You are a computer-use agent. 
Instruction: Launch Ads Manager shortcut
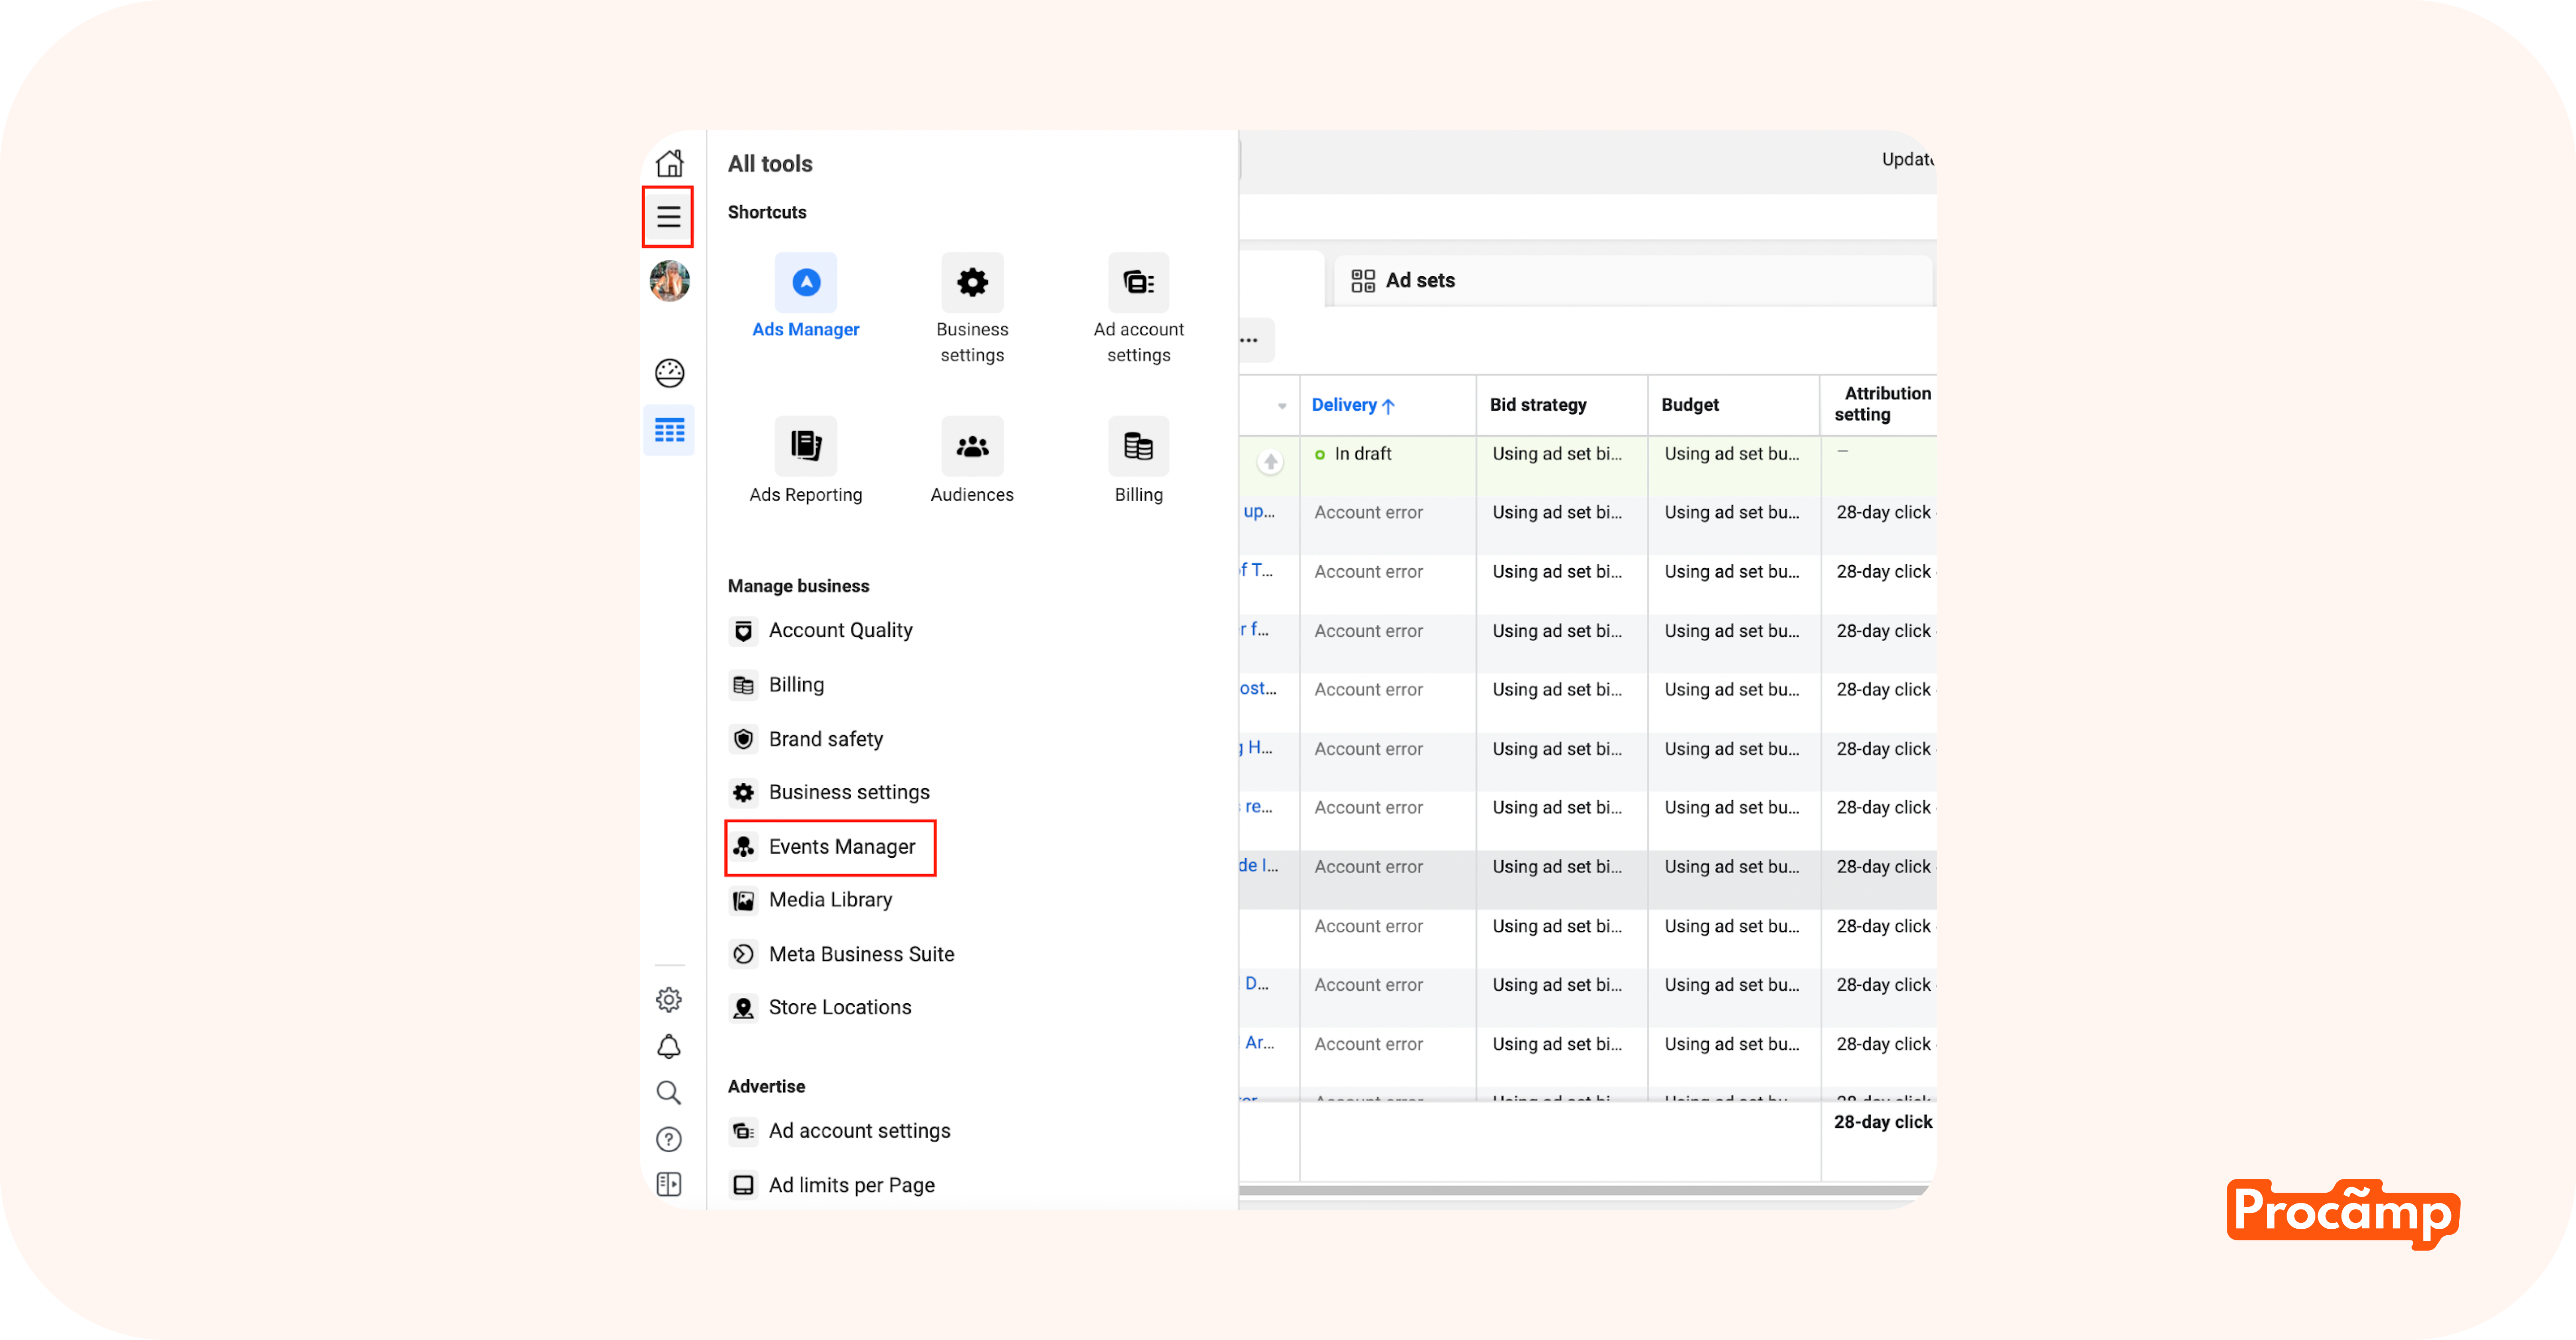tap(806, 297)
